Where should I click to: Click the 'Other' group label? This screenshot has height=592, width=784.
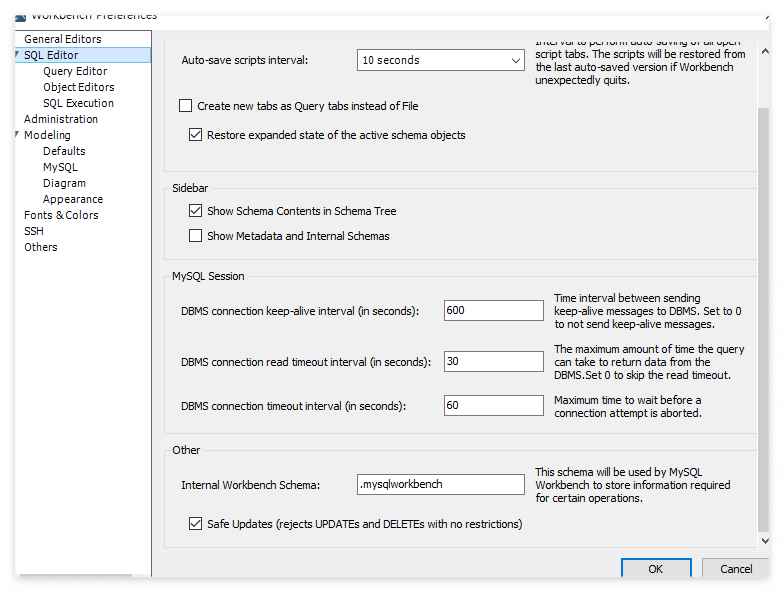click(186, 450)
